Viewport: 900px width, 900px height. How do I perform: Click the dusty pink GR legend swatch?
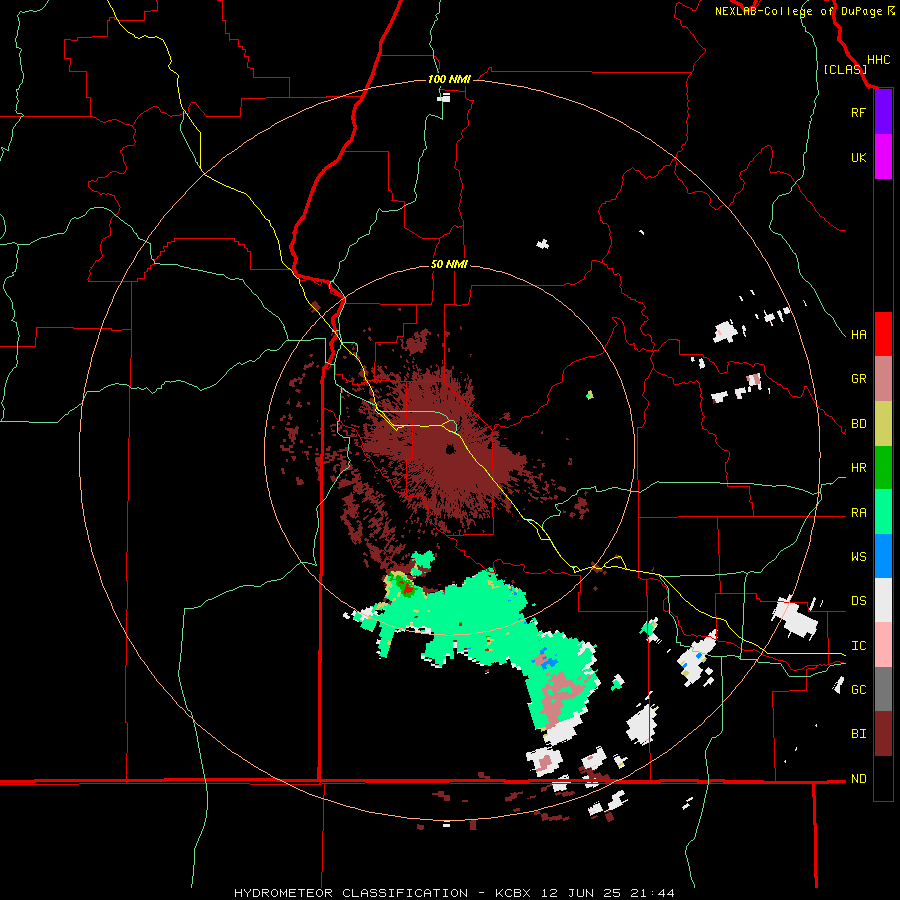tap(883, 379)
